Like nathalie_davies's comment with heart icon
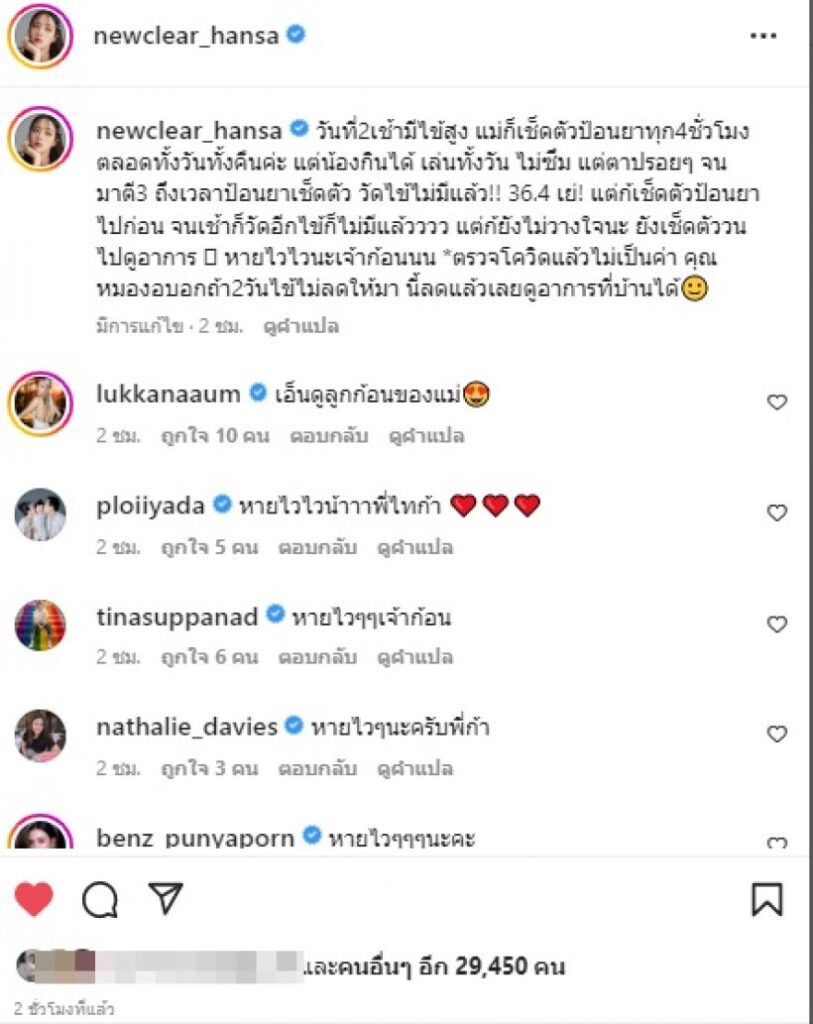The image size is (813, 1024). [776, 734]
